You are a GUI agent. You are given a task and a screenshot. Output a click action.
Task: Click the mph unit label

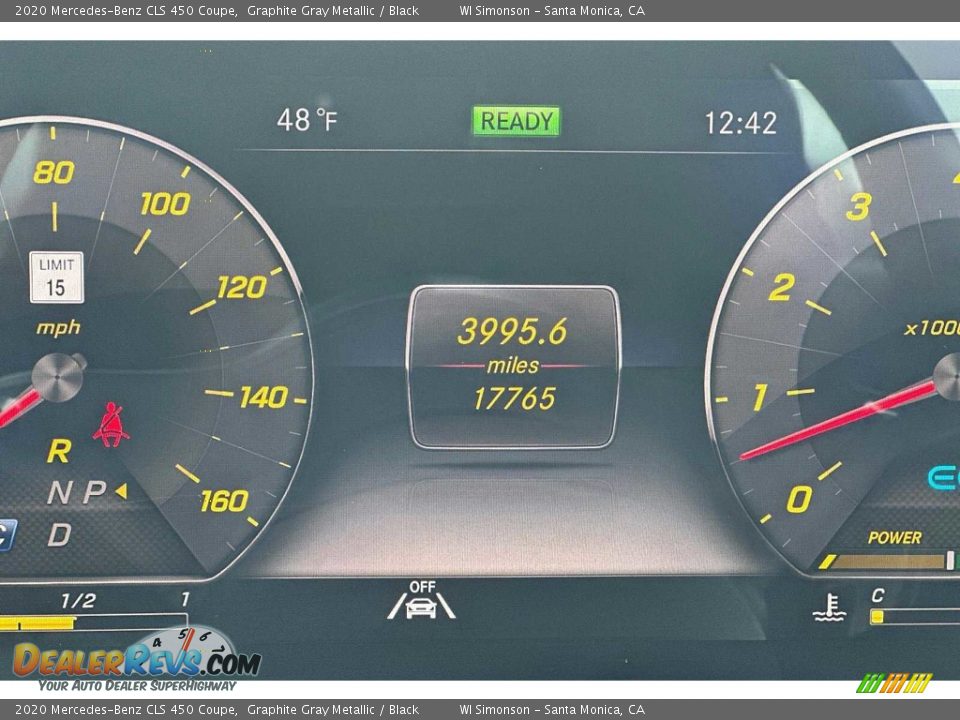click(58, 328)
